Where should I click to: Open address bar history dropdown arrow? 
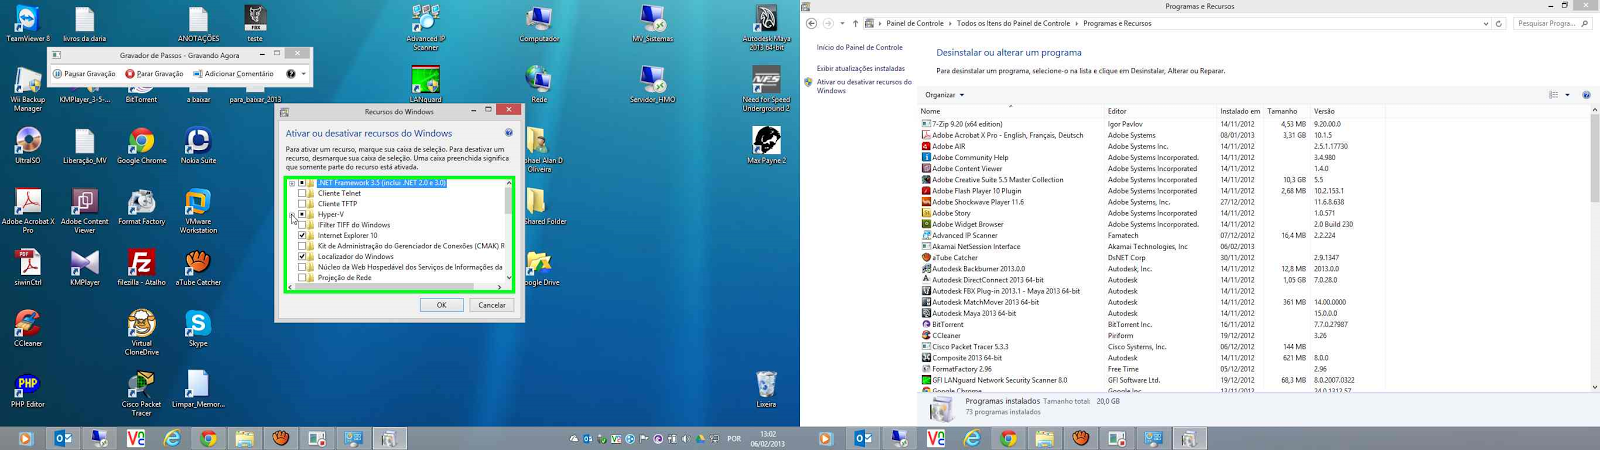(1485, 23)
